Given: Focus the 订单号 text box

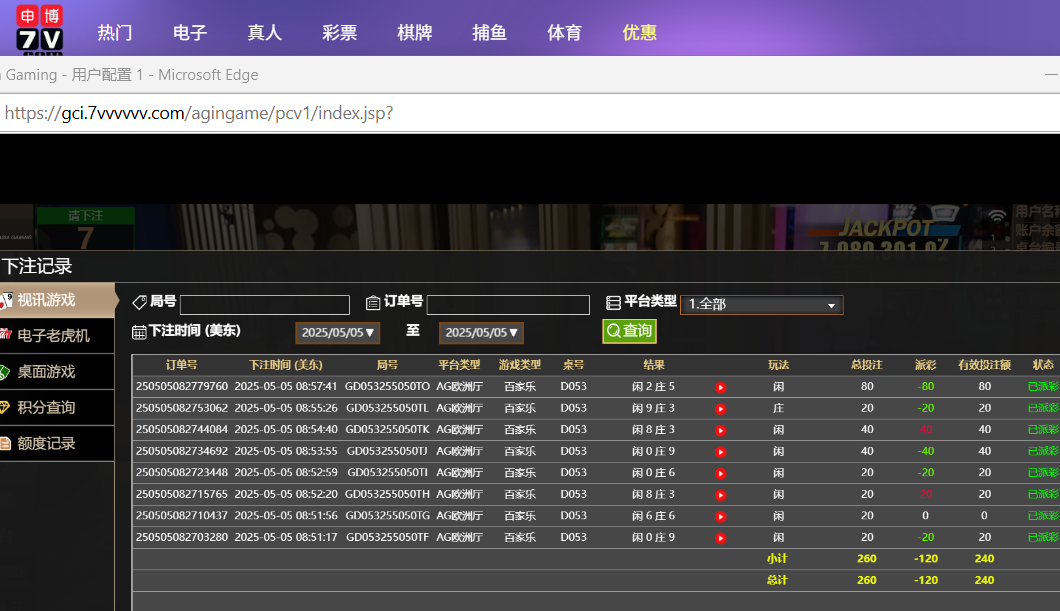Looking at the screenshot, I should point(508,305).
